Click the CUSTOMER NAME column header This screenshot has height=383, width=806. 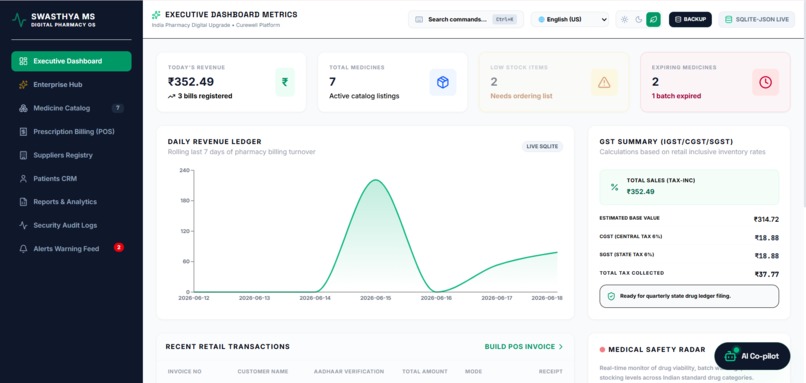(263, 372)
